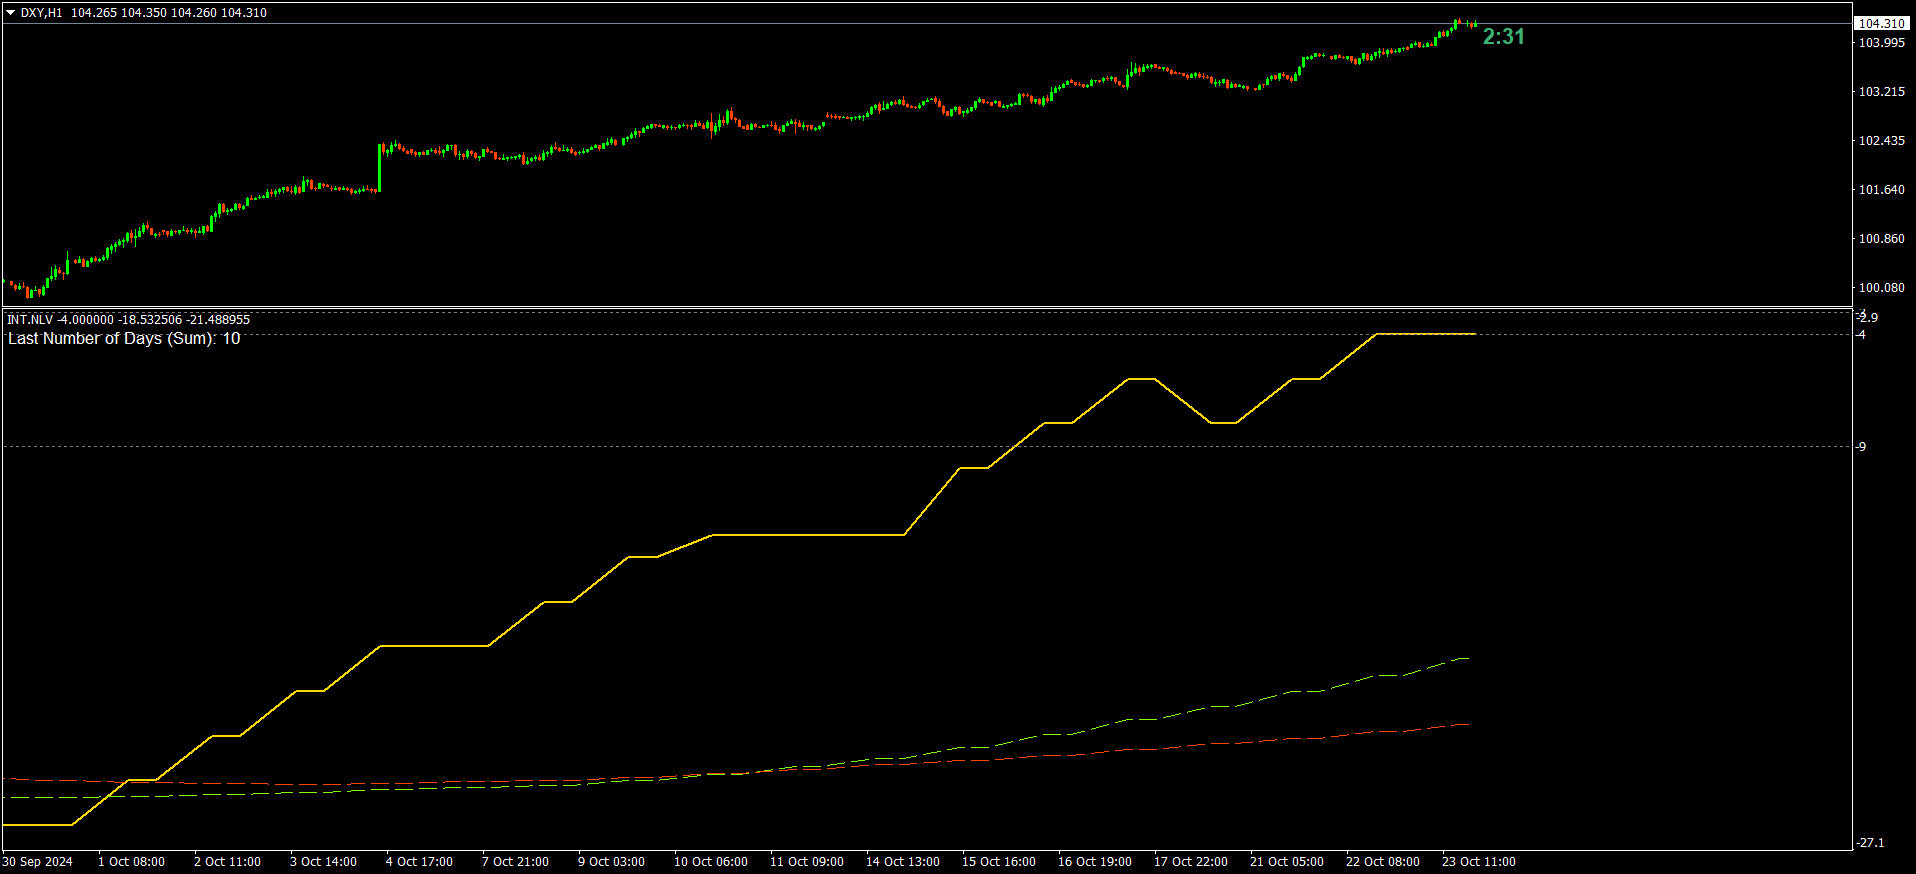
Task: Click the 103.215 price scale value
Action: click(1881, 92)
